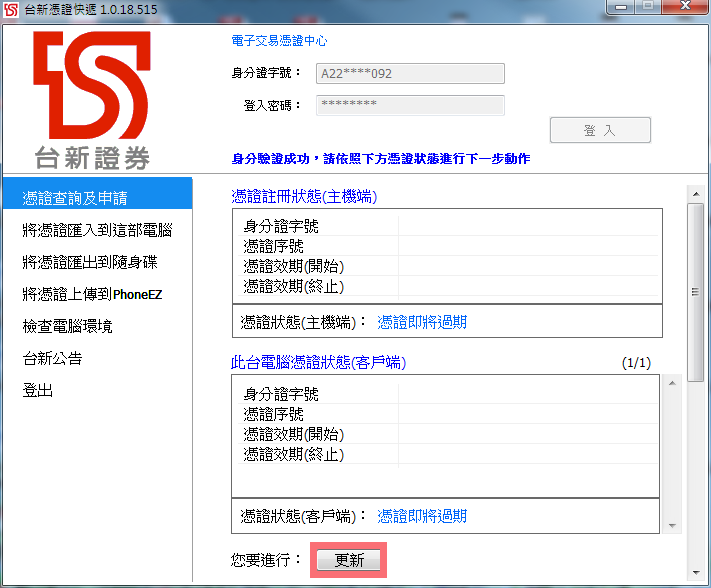Click the 身分驗證成功 status message

(381, 159)
